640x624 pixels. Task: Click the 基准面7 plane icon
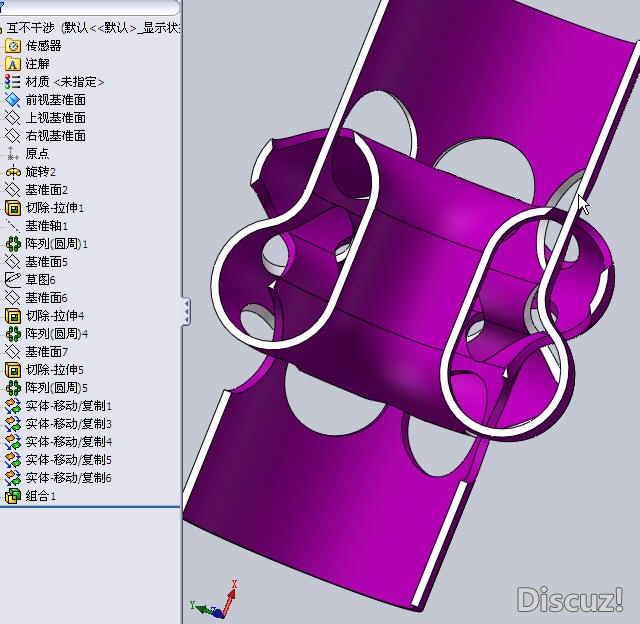coord(13,352)
